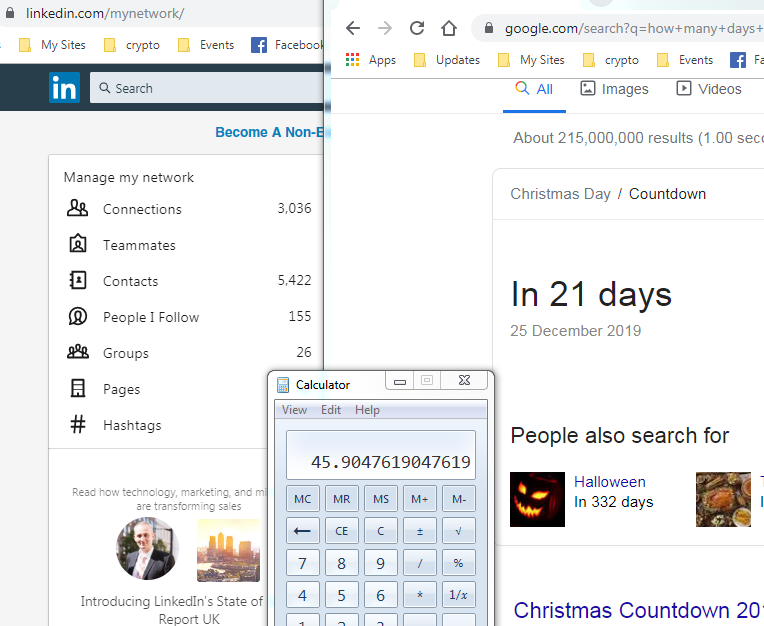Open crypto bookmark in Google window
Viewport: 764px width, 626px height.
pyautogui.click(x=611, y=60)
